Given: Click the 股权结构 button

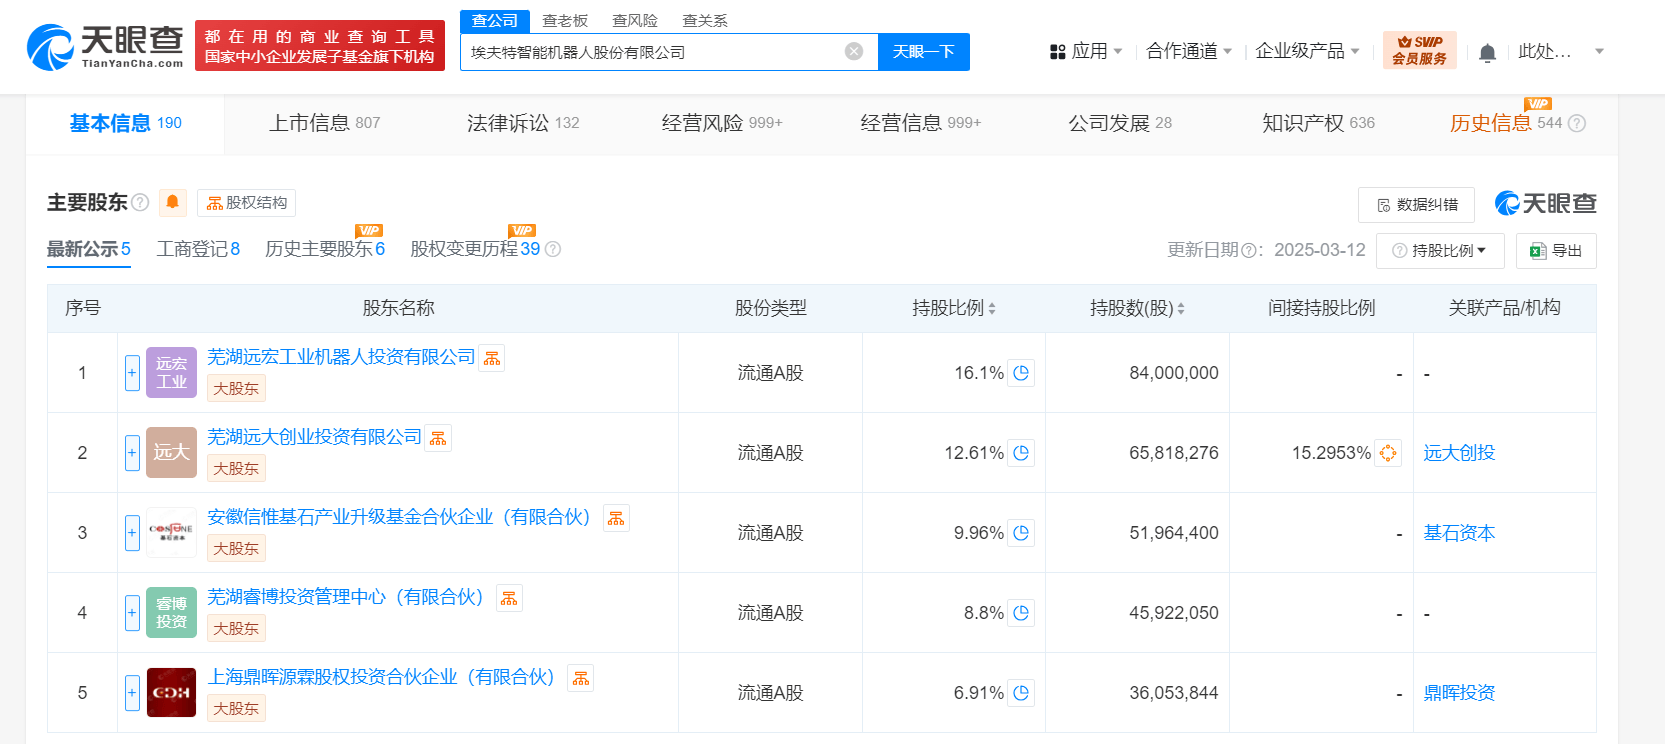Looking at the screenshot, I should [x=246, y=203].
